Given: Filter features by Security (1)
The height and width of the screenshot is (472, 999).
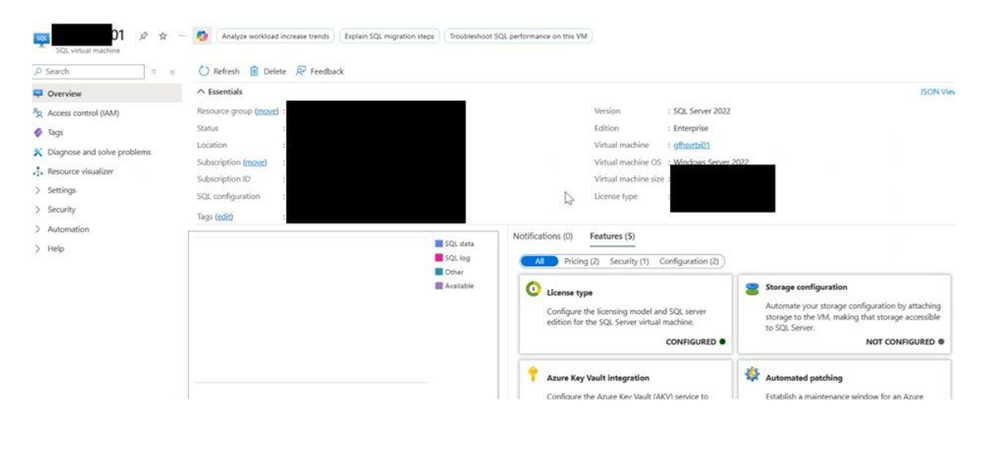Looking at the screenshot, I should [629, 261].
